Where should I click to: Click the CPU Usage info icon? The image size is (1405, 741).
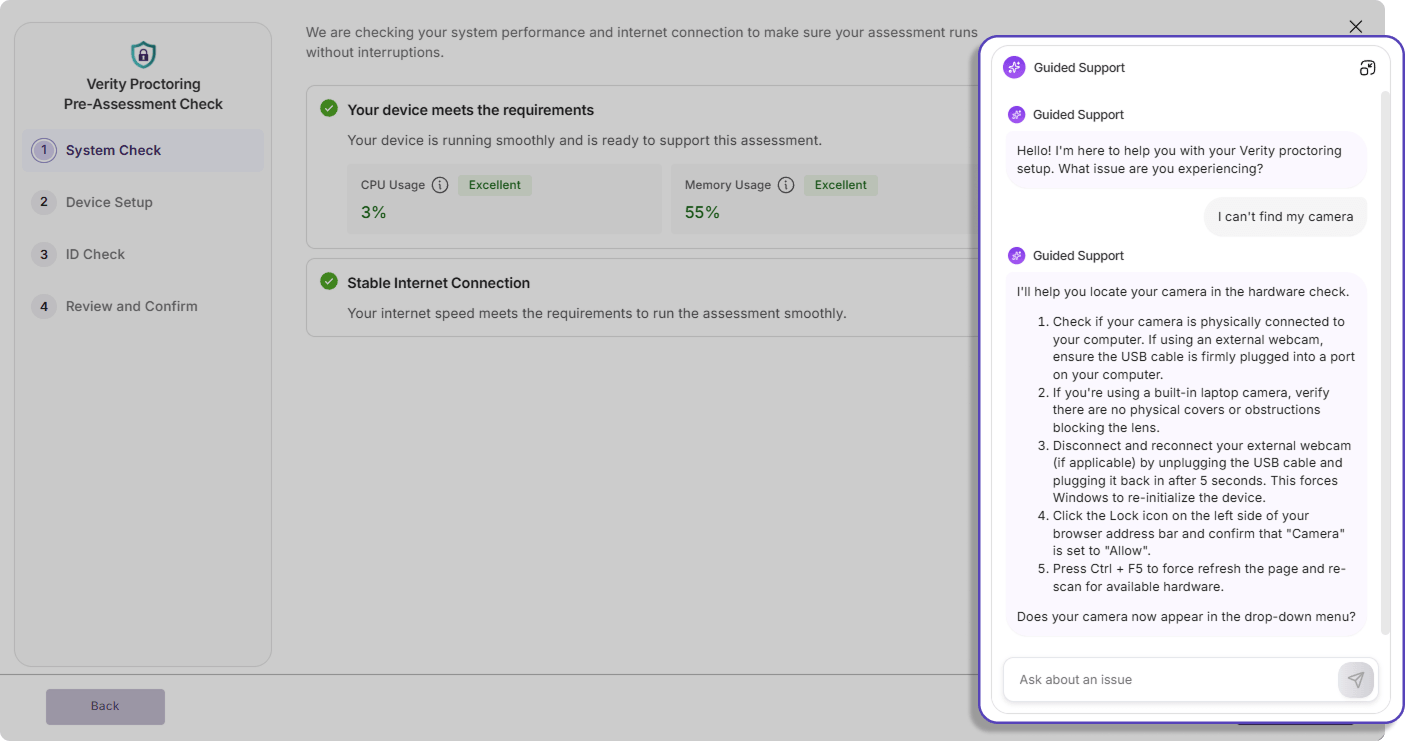(440, 185)
